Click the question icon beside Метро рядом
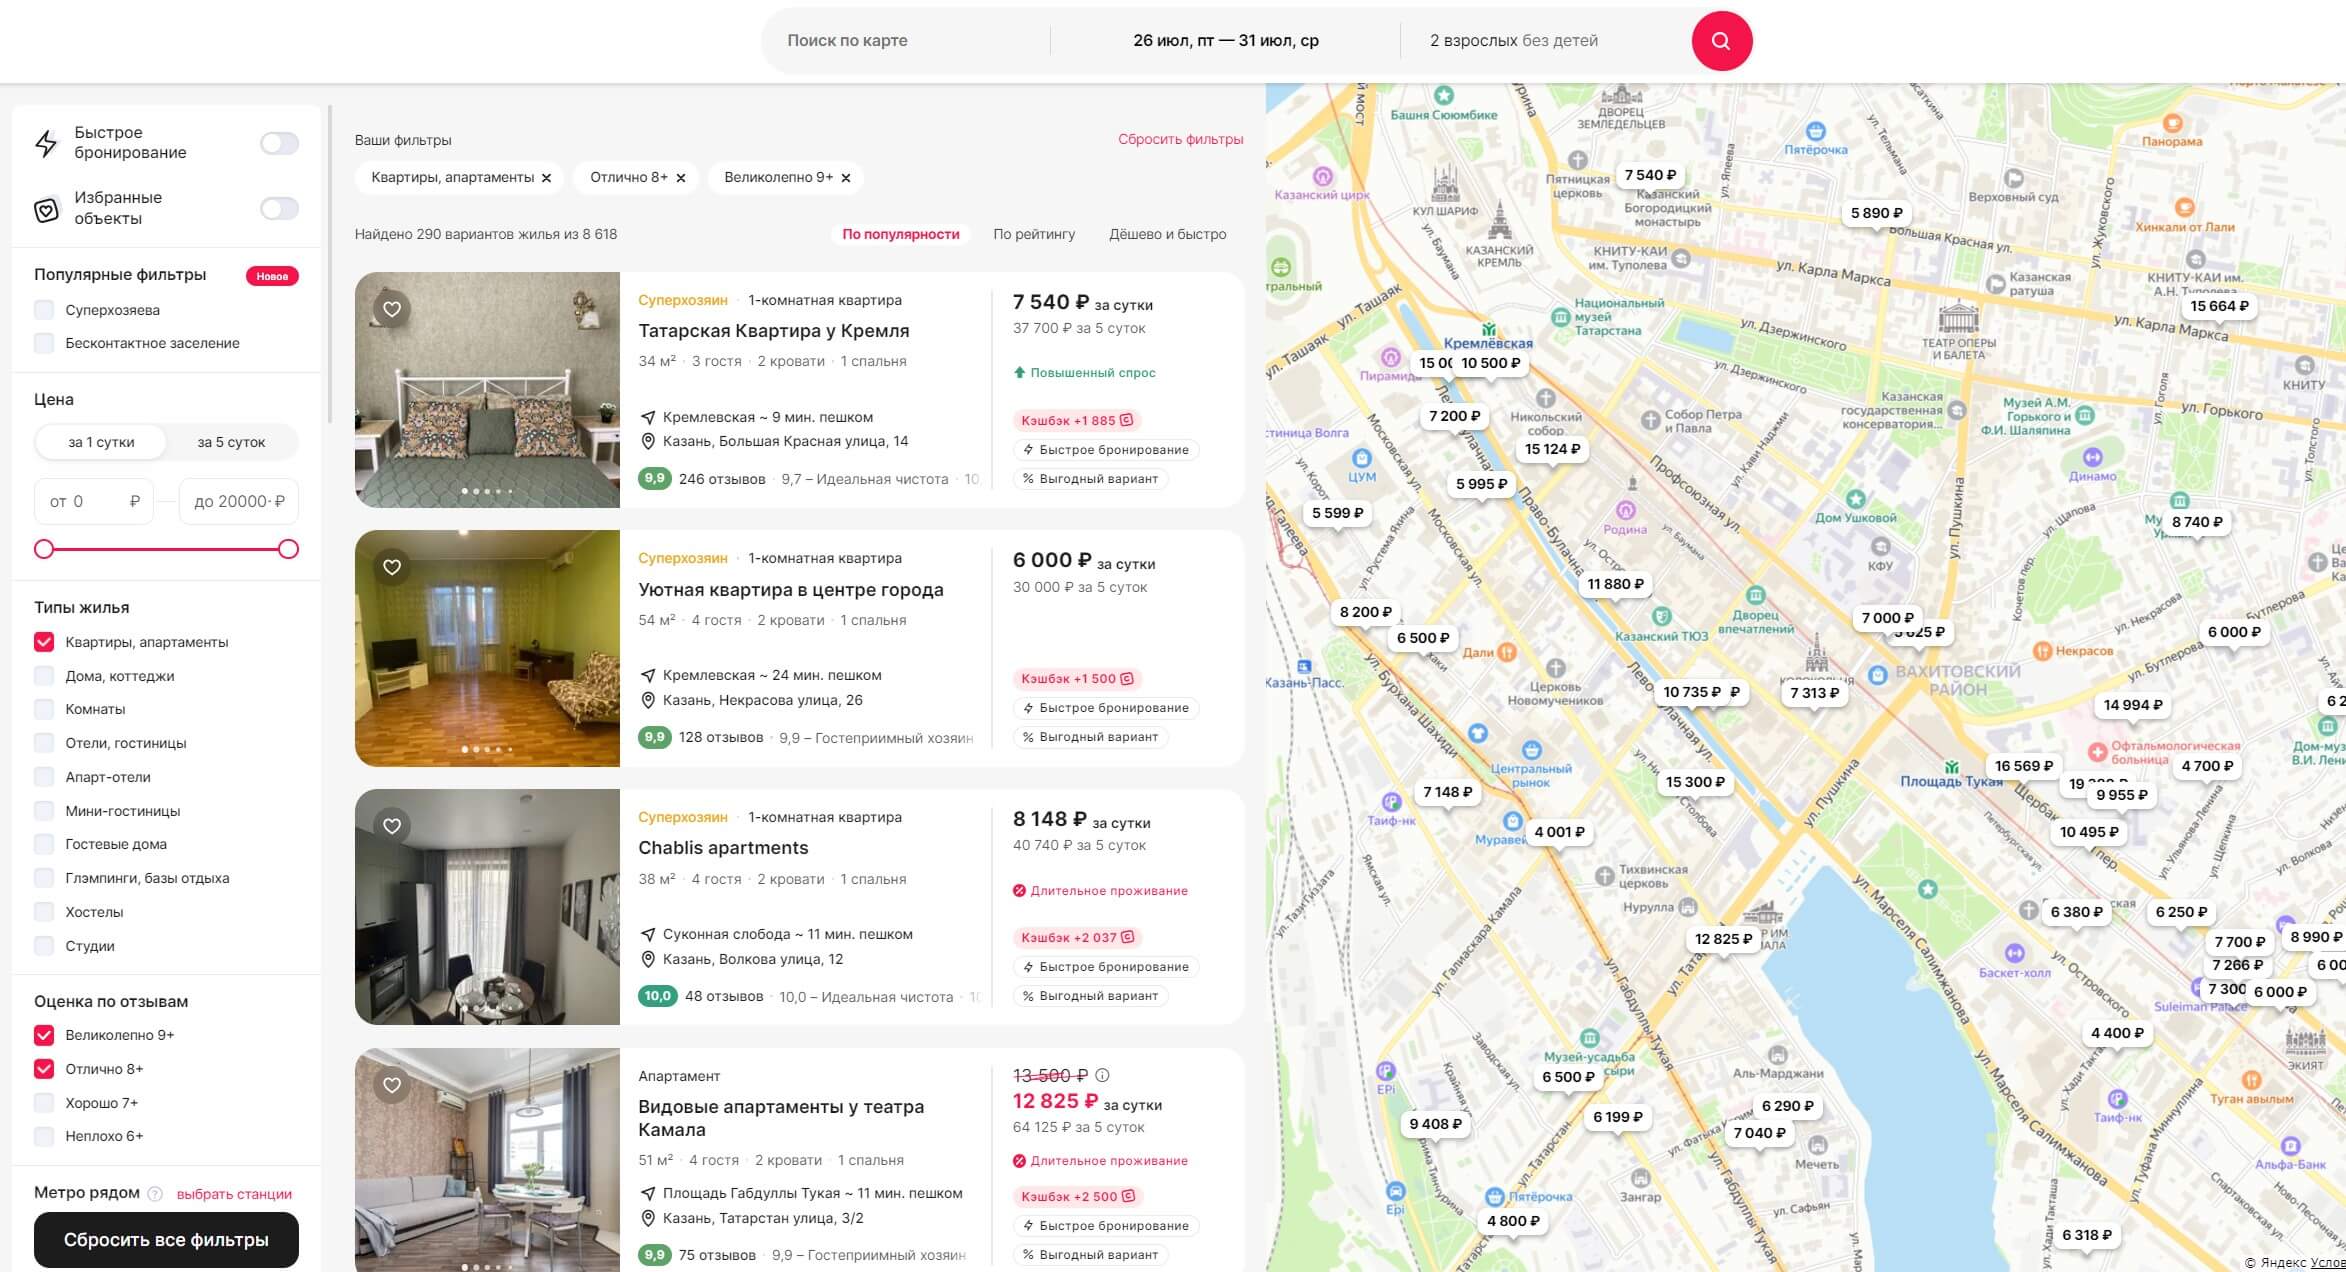This screenshot has width=2346, height=1272. click(155, 1193)
